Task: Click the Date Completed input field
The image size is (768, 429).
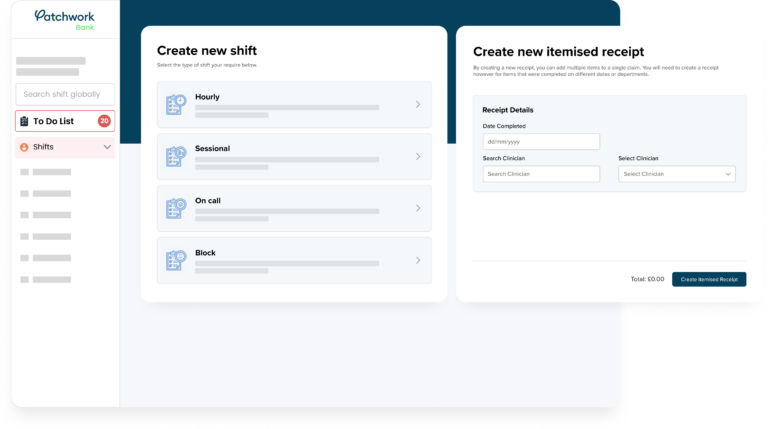Action: 541,142
